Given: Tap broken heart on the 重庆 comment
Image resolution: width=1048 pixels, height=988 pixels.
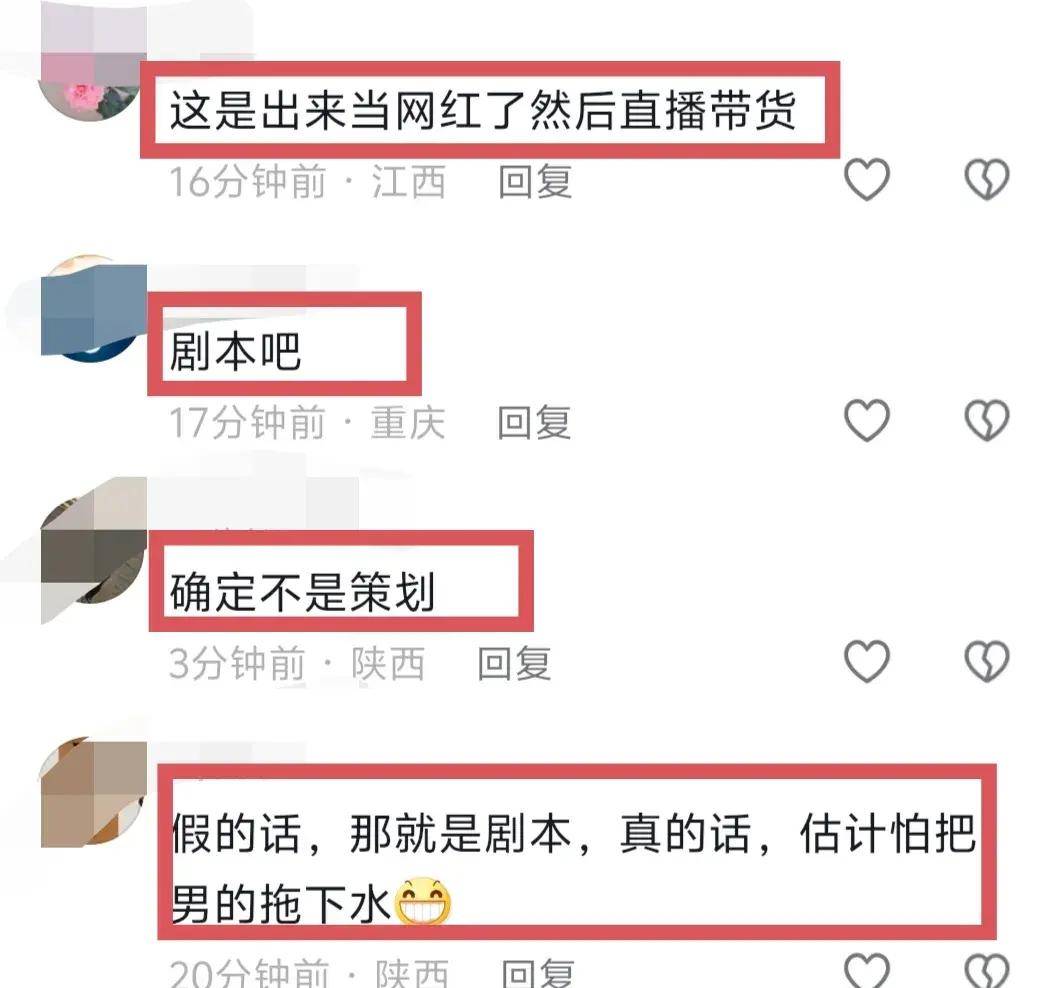Looking at the screenshot, I should [x=987, y=420].
